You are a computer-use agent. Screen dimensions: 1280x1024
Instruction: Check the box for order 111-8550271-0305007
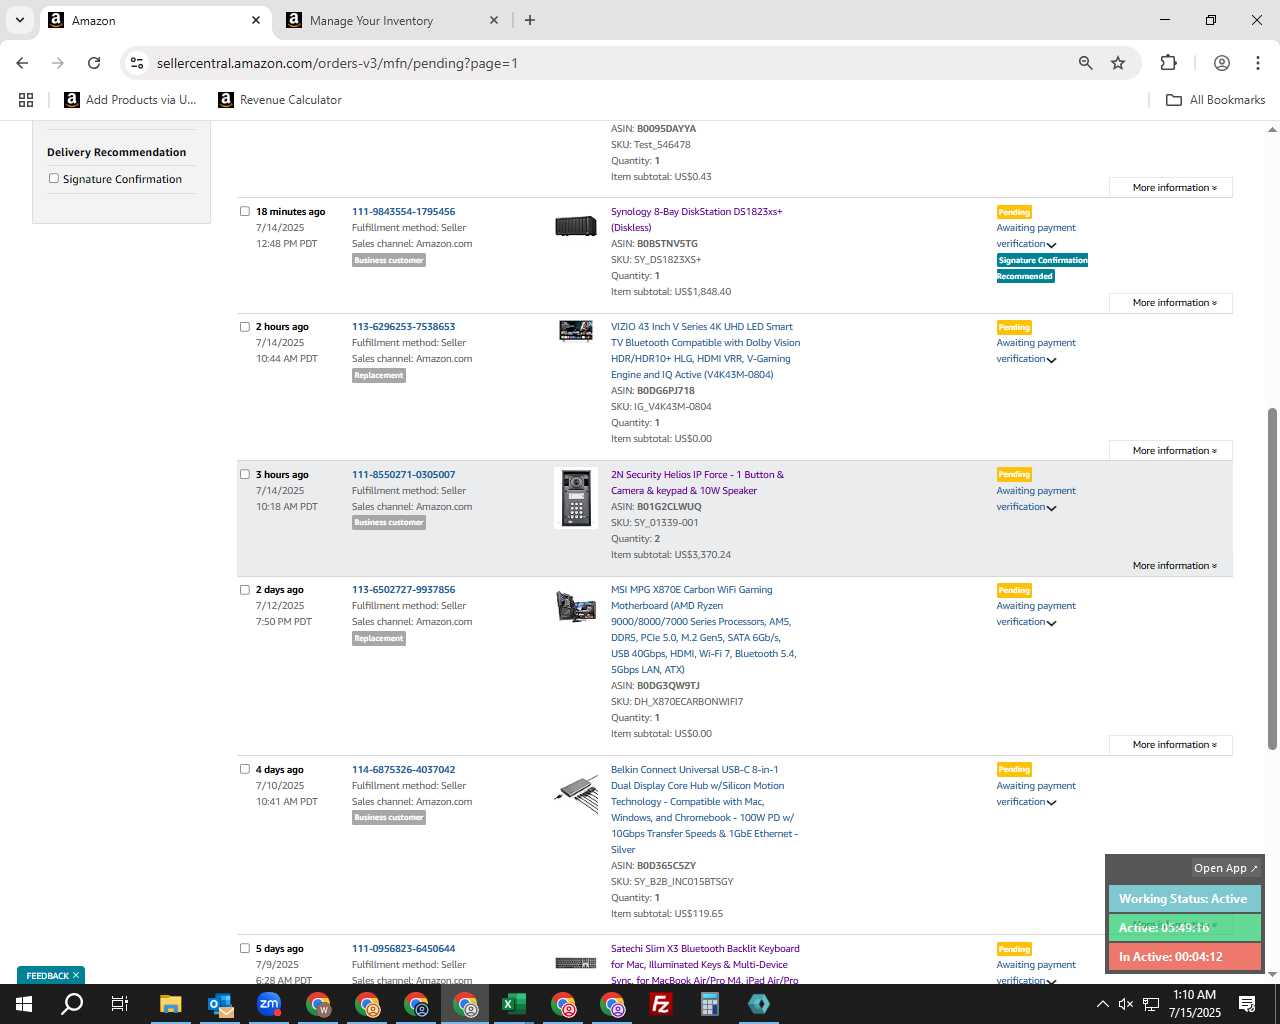tap(245, 474)
